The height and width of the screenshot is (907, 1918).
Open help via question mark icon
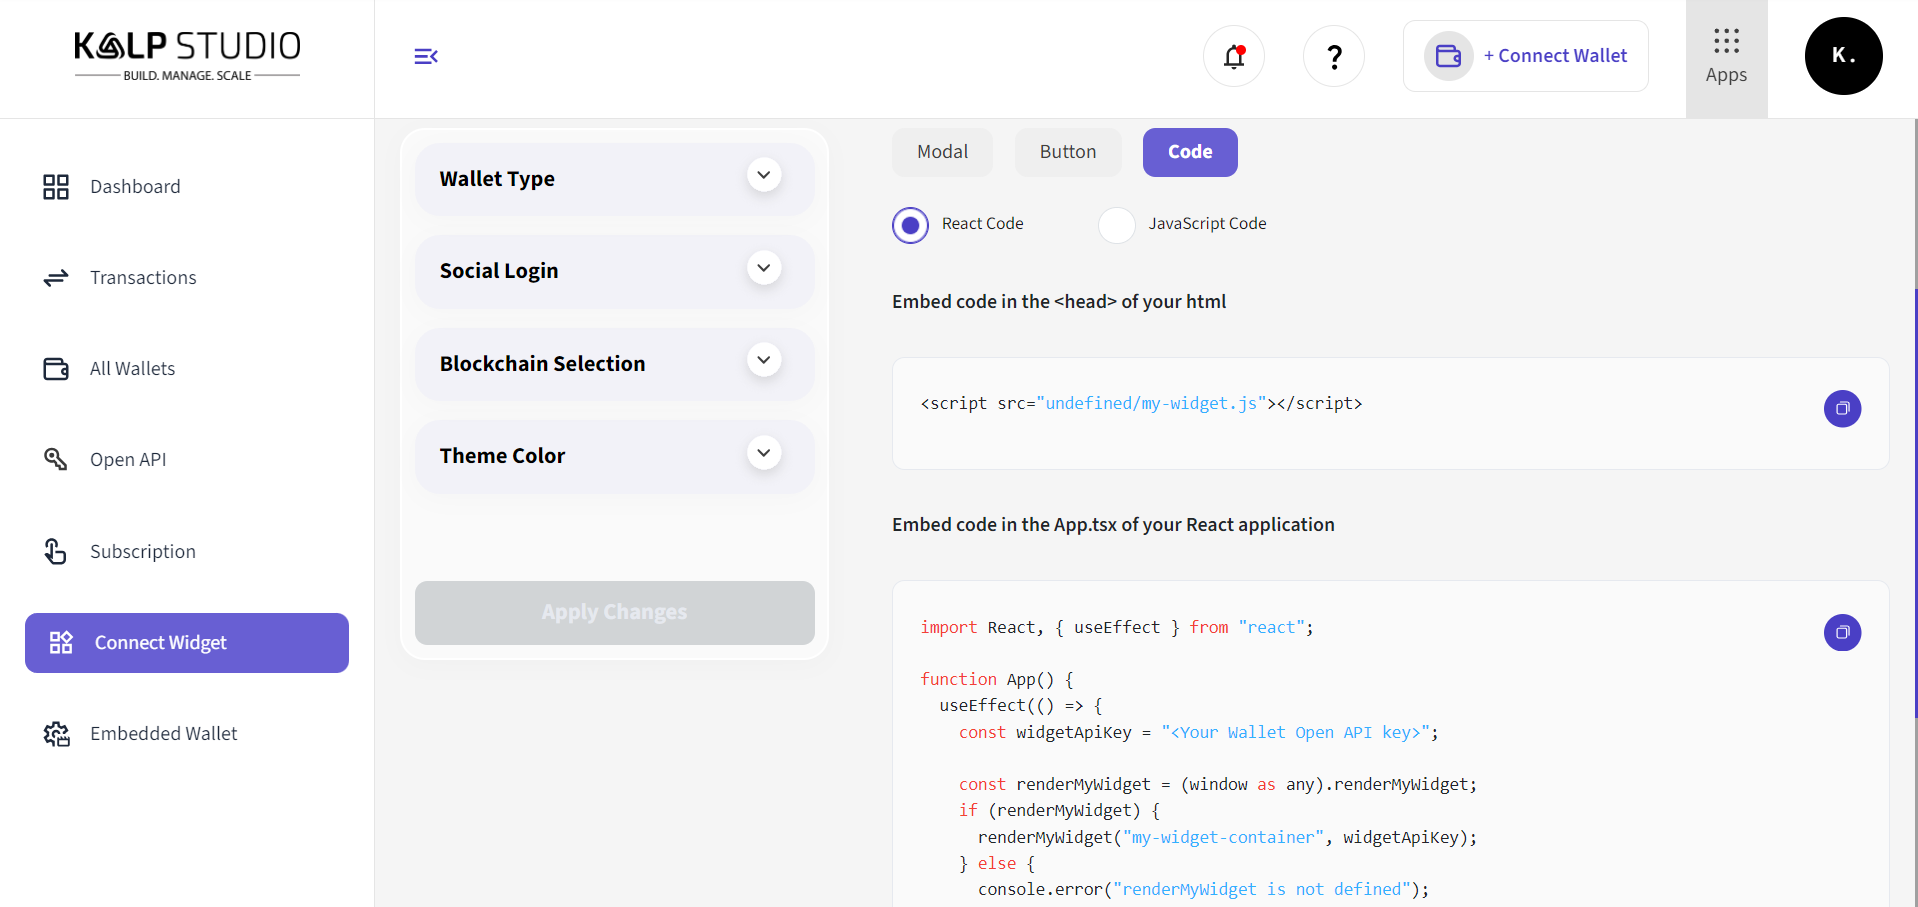(x=1333, y=57)
